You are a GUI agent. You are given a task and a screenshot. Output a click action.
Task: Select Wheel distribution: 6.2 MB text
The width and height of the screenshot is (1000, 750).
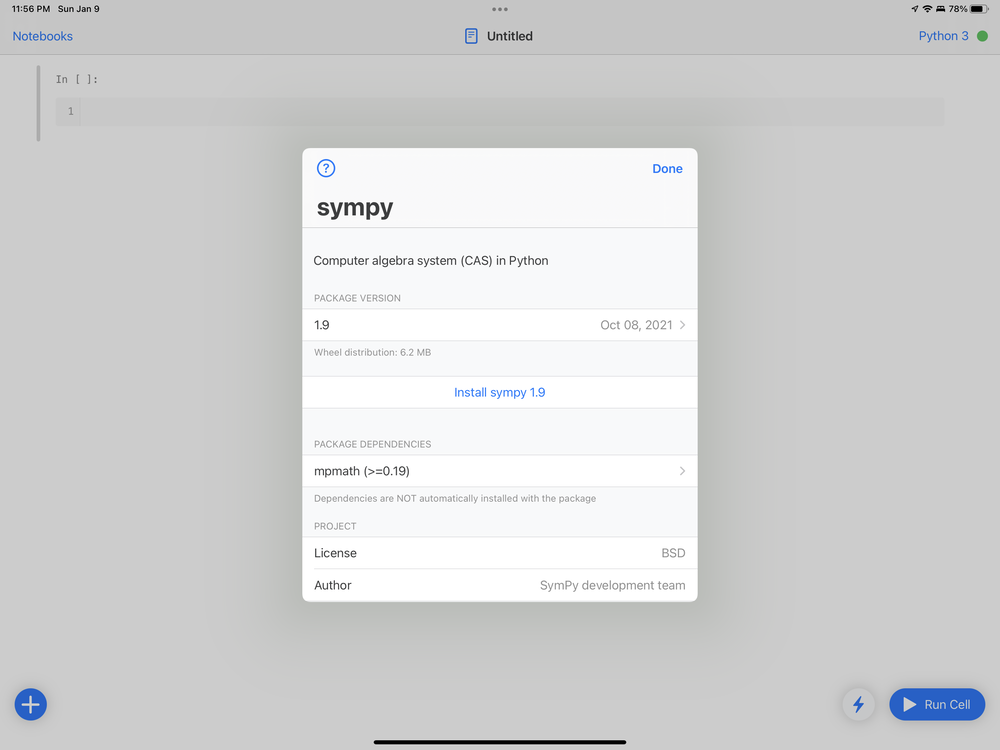pyautogui.click(x=372, y=352)
